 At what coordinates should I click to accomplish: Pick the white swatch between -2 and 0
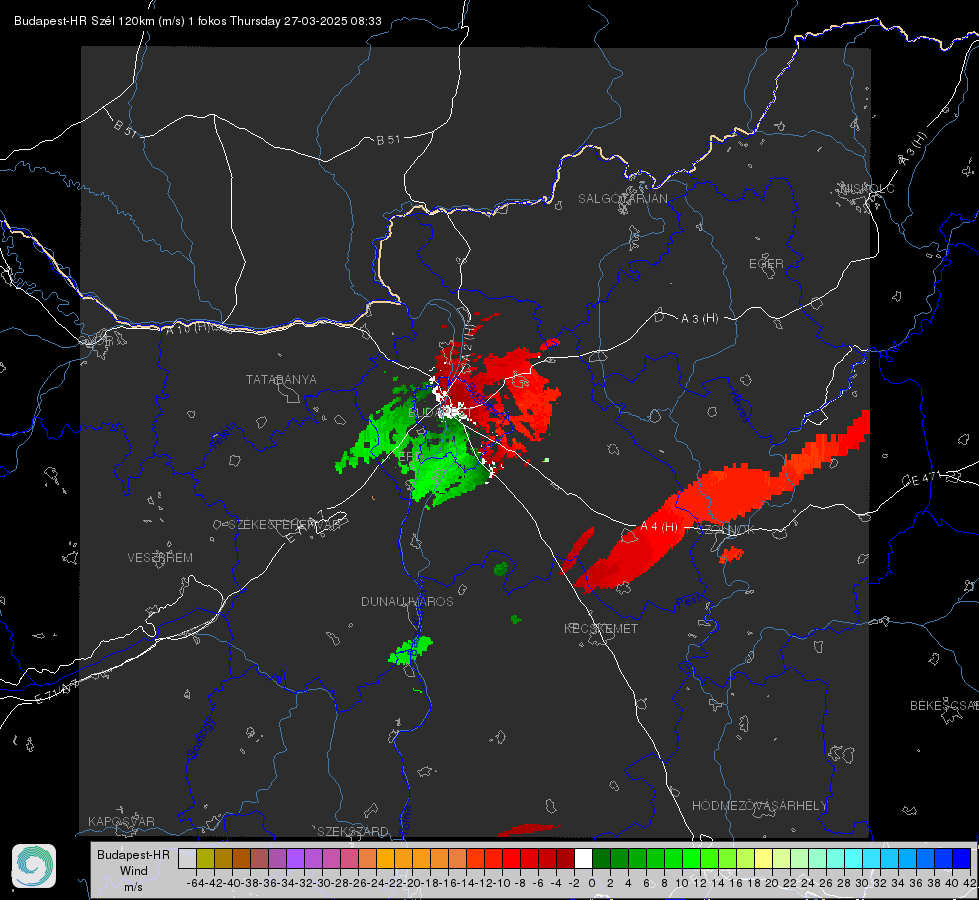tap(583, 858)
